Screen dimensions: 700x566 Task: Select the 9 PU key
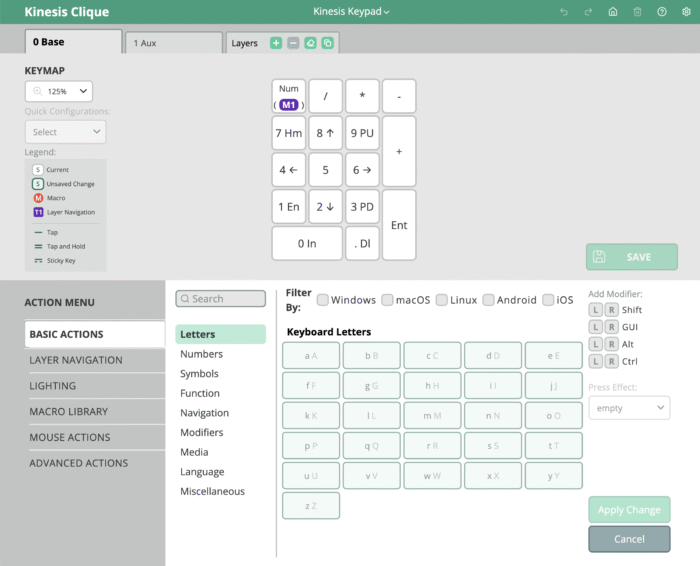tap(362, 133)
